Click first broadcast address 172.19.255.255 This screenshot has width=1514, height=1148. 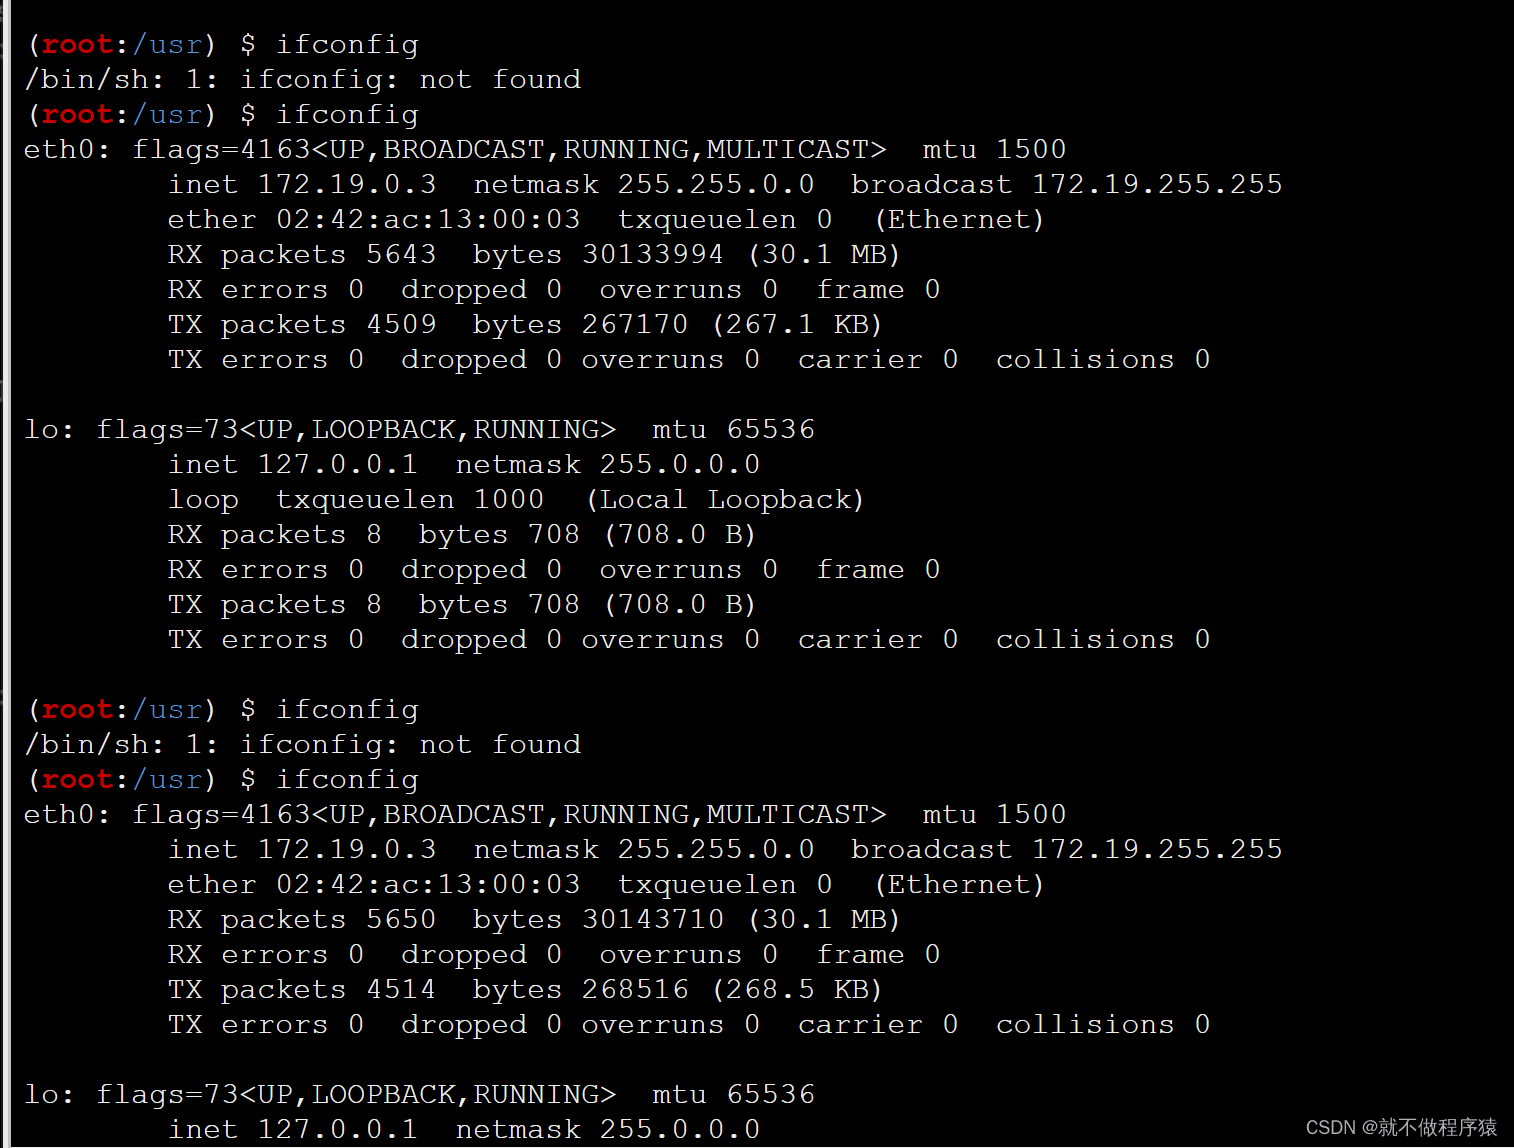tap(1157, 185)
